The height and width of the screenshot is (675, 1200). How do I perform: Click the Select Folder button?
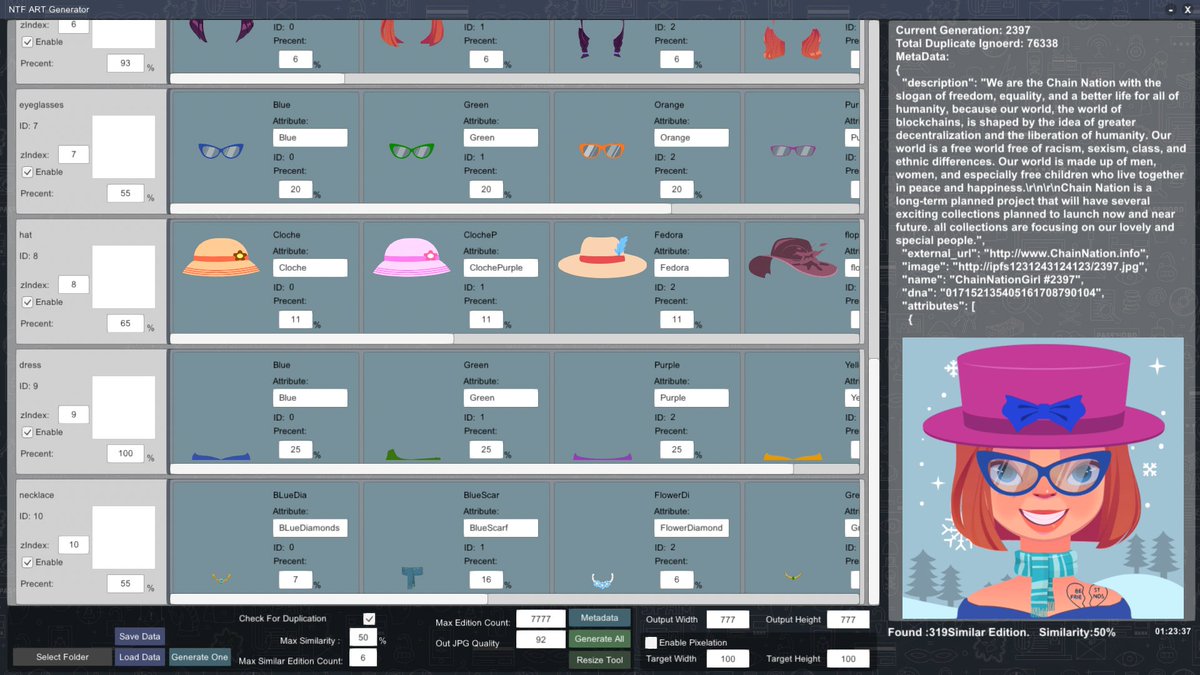(x=62, y=657)
